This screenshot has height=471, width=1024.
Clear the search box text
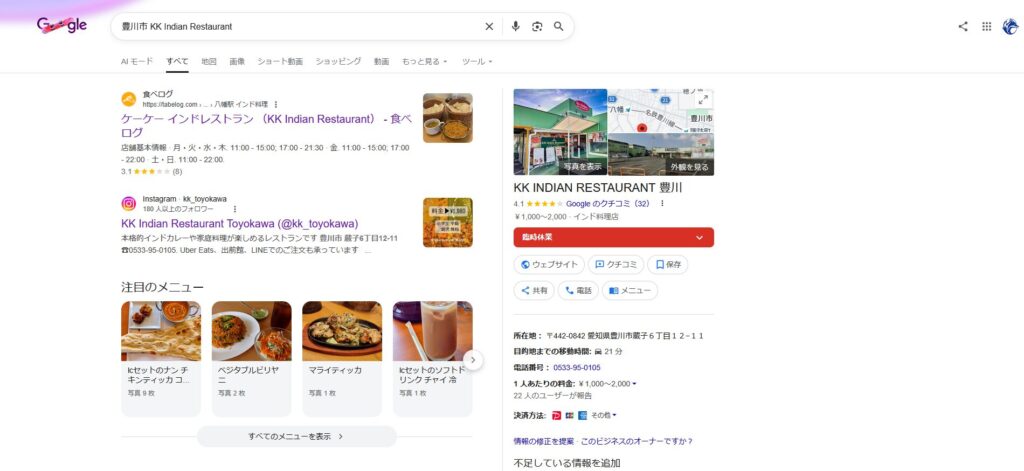(489, 27)
